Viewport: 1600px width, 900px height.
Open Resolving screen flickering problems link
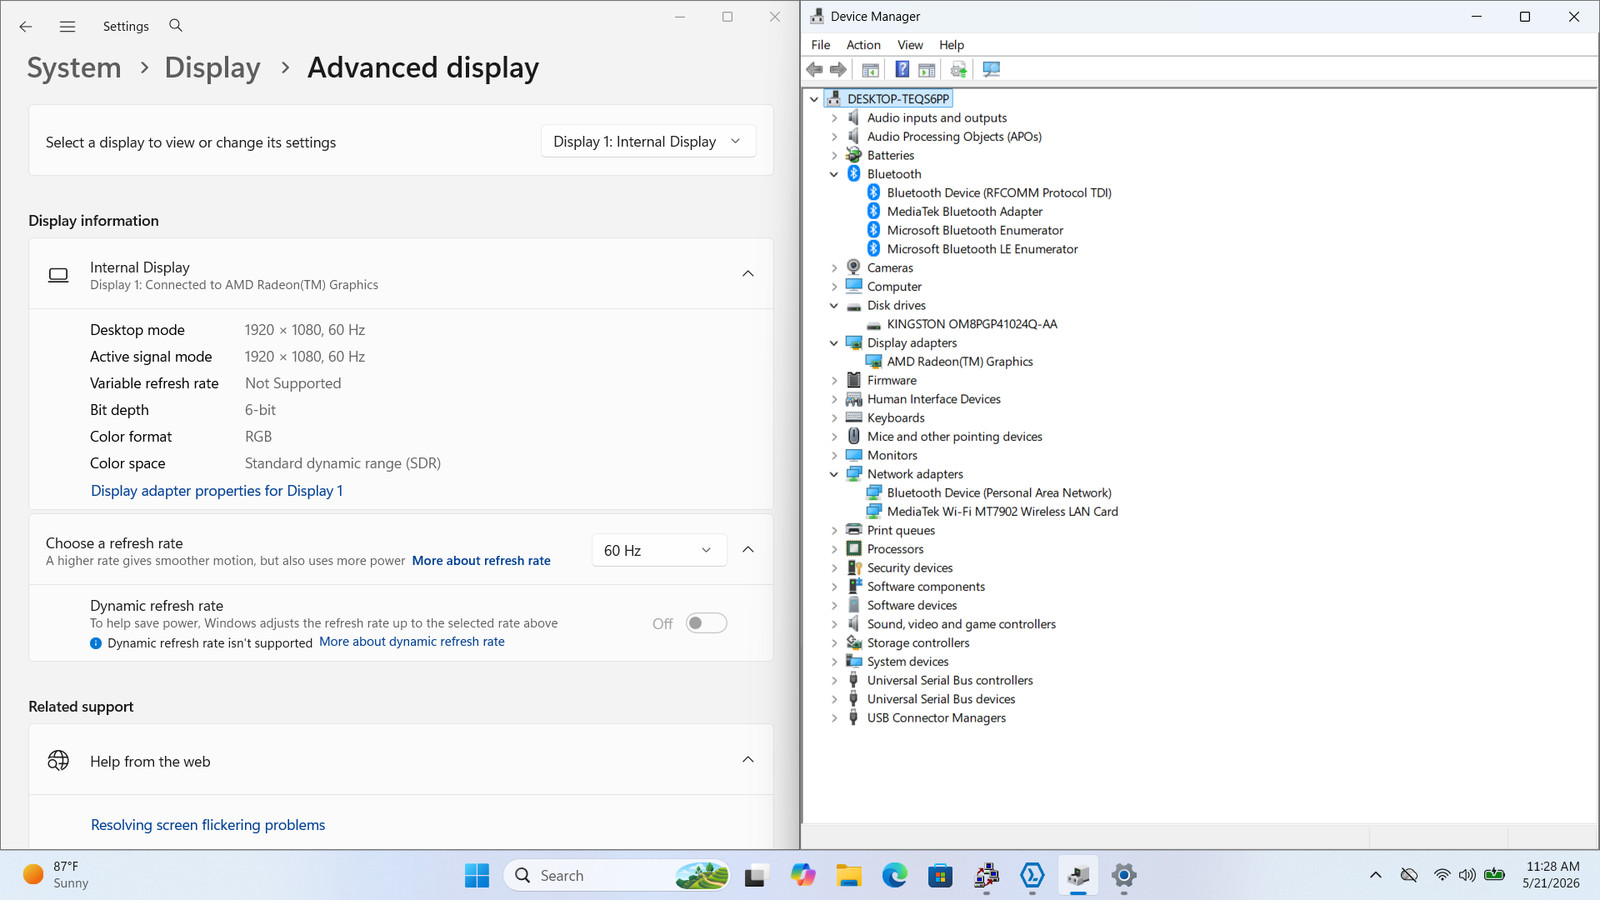(x=208, y=825)
